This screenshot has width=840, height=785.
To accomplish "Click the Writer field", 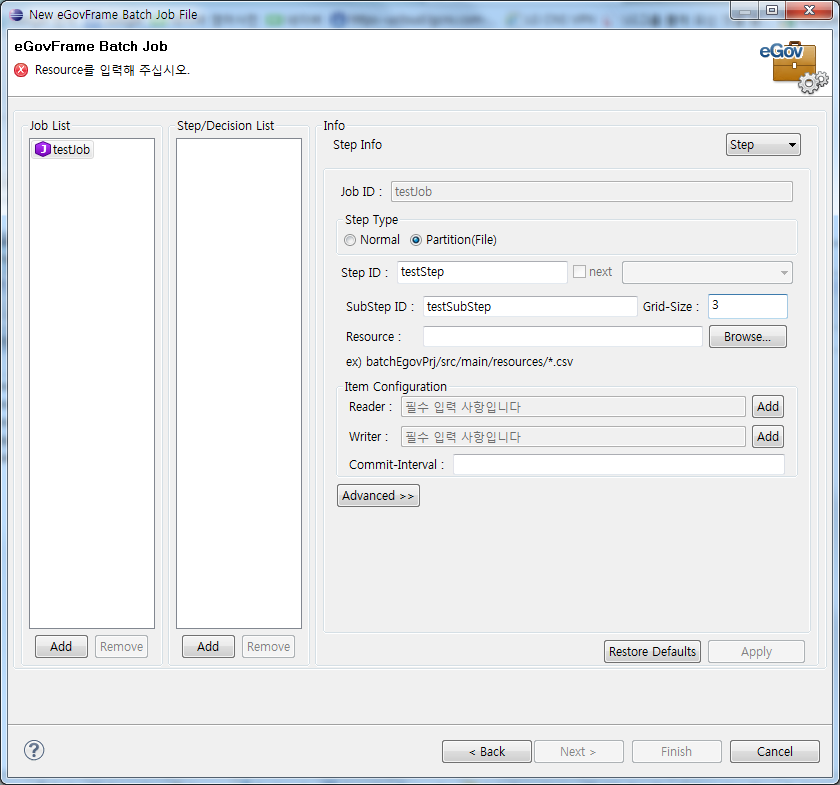I will coord(573,437).
